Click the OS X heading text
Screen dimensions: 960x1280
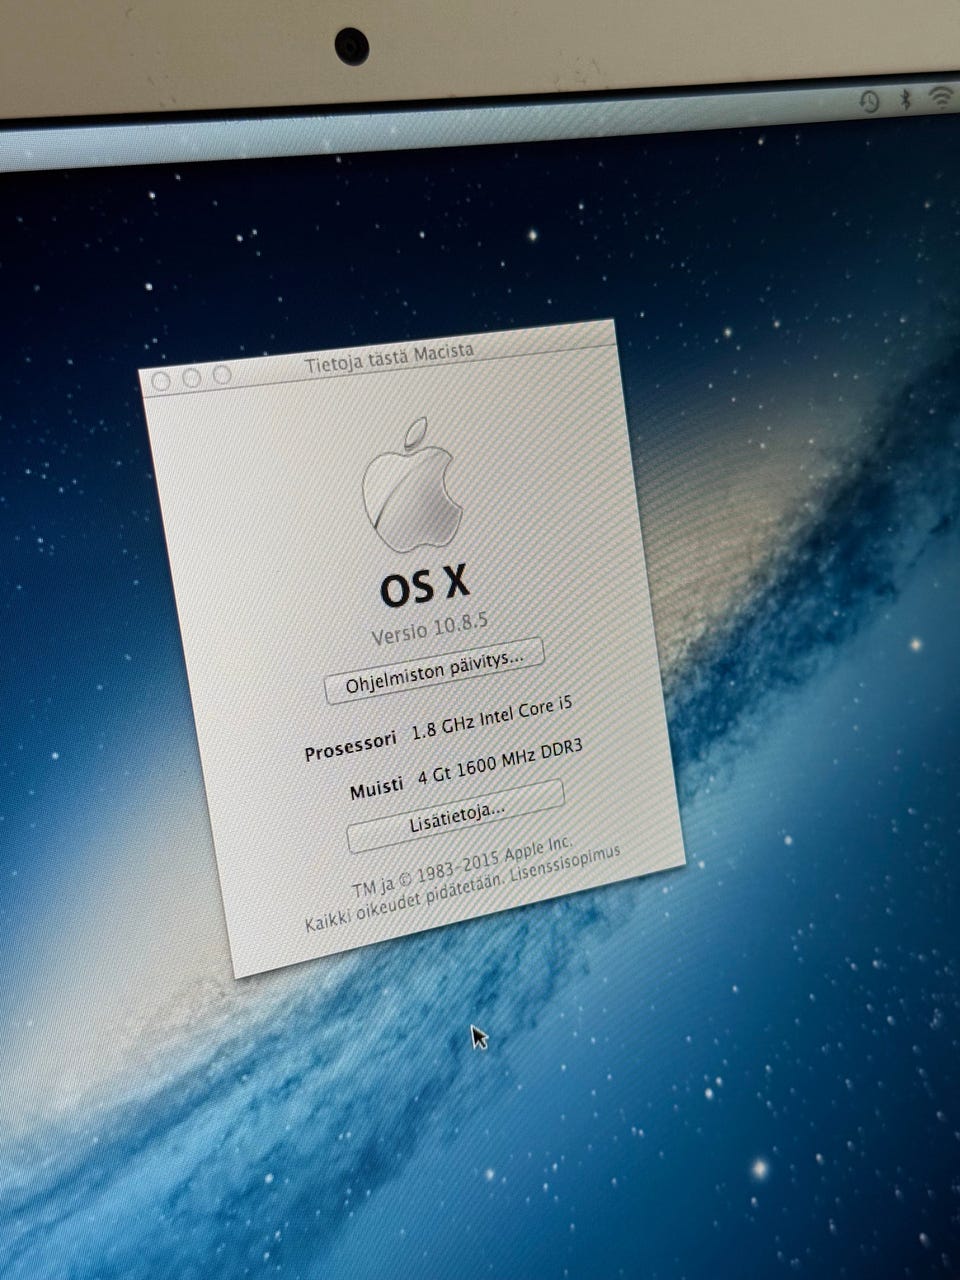(x=424, y=586)
